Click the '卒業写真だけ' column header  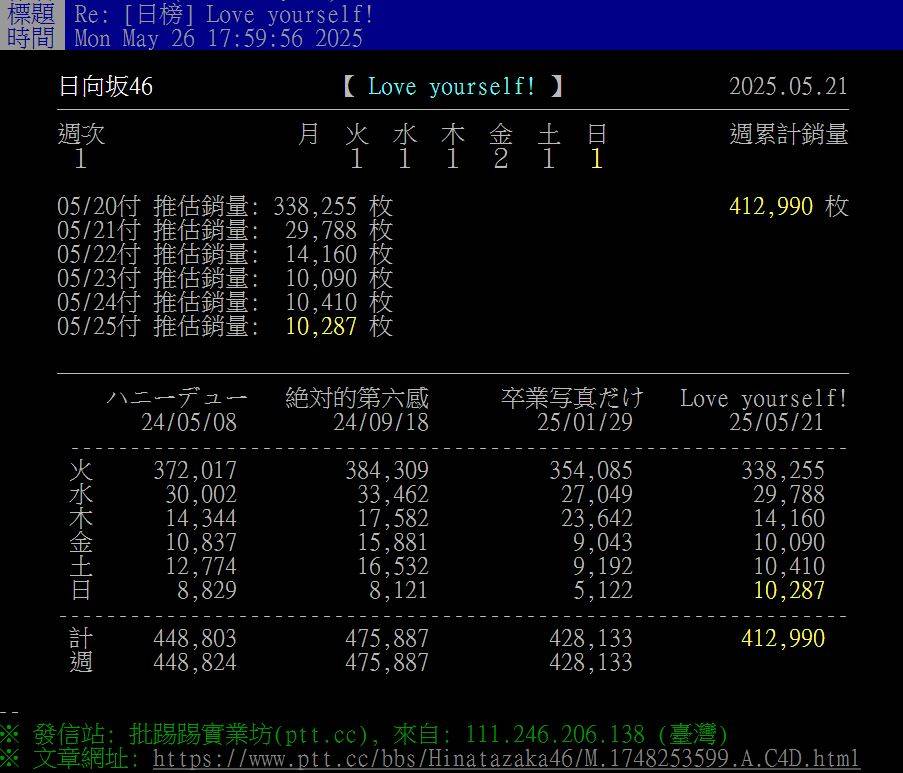pos(572,398)
